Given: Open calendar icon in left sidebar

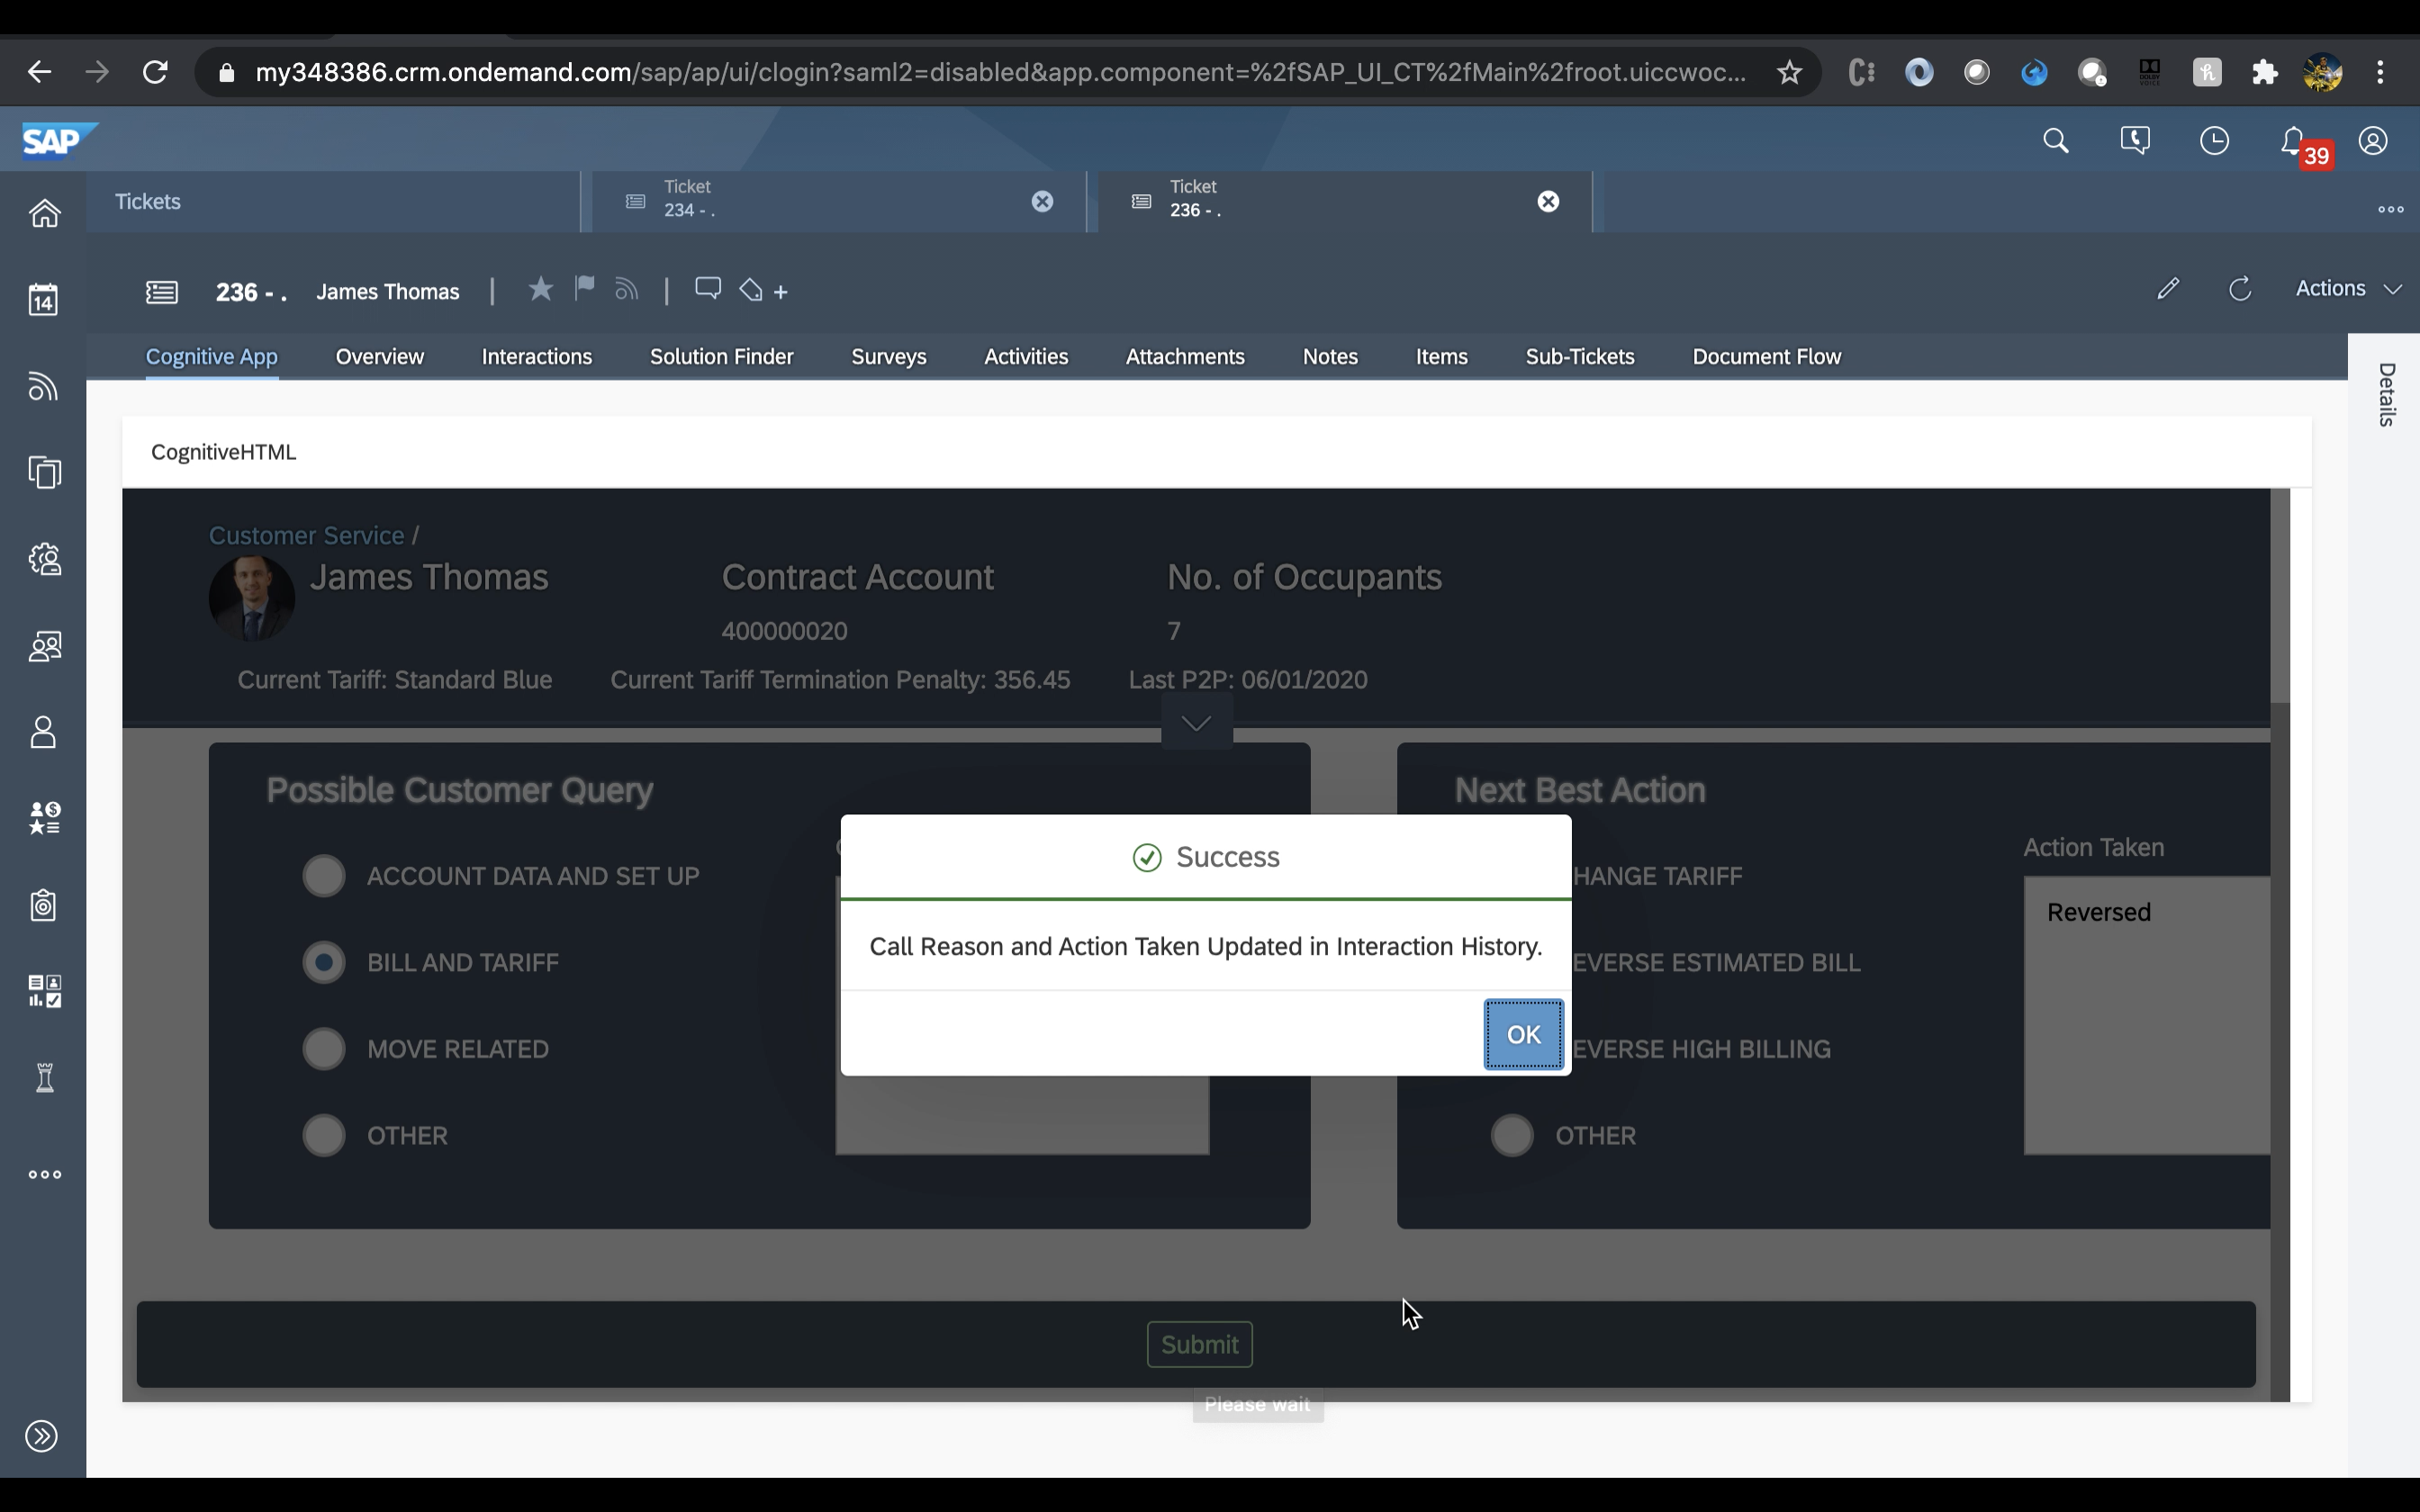Looking at the screenshot, I should 44,299.
